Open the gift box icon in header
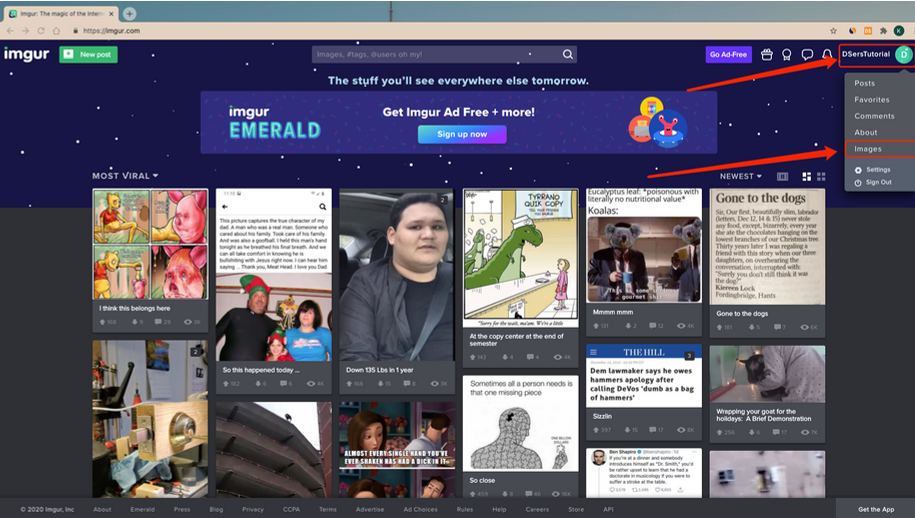Viewport: 915px width, 518px height. 767,54
